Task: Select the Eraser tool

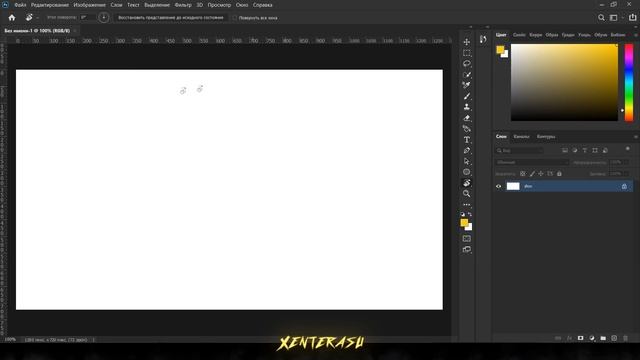Action: [x=467, y=118]
